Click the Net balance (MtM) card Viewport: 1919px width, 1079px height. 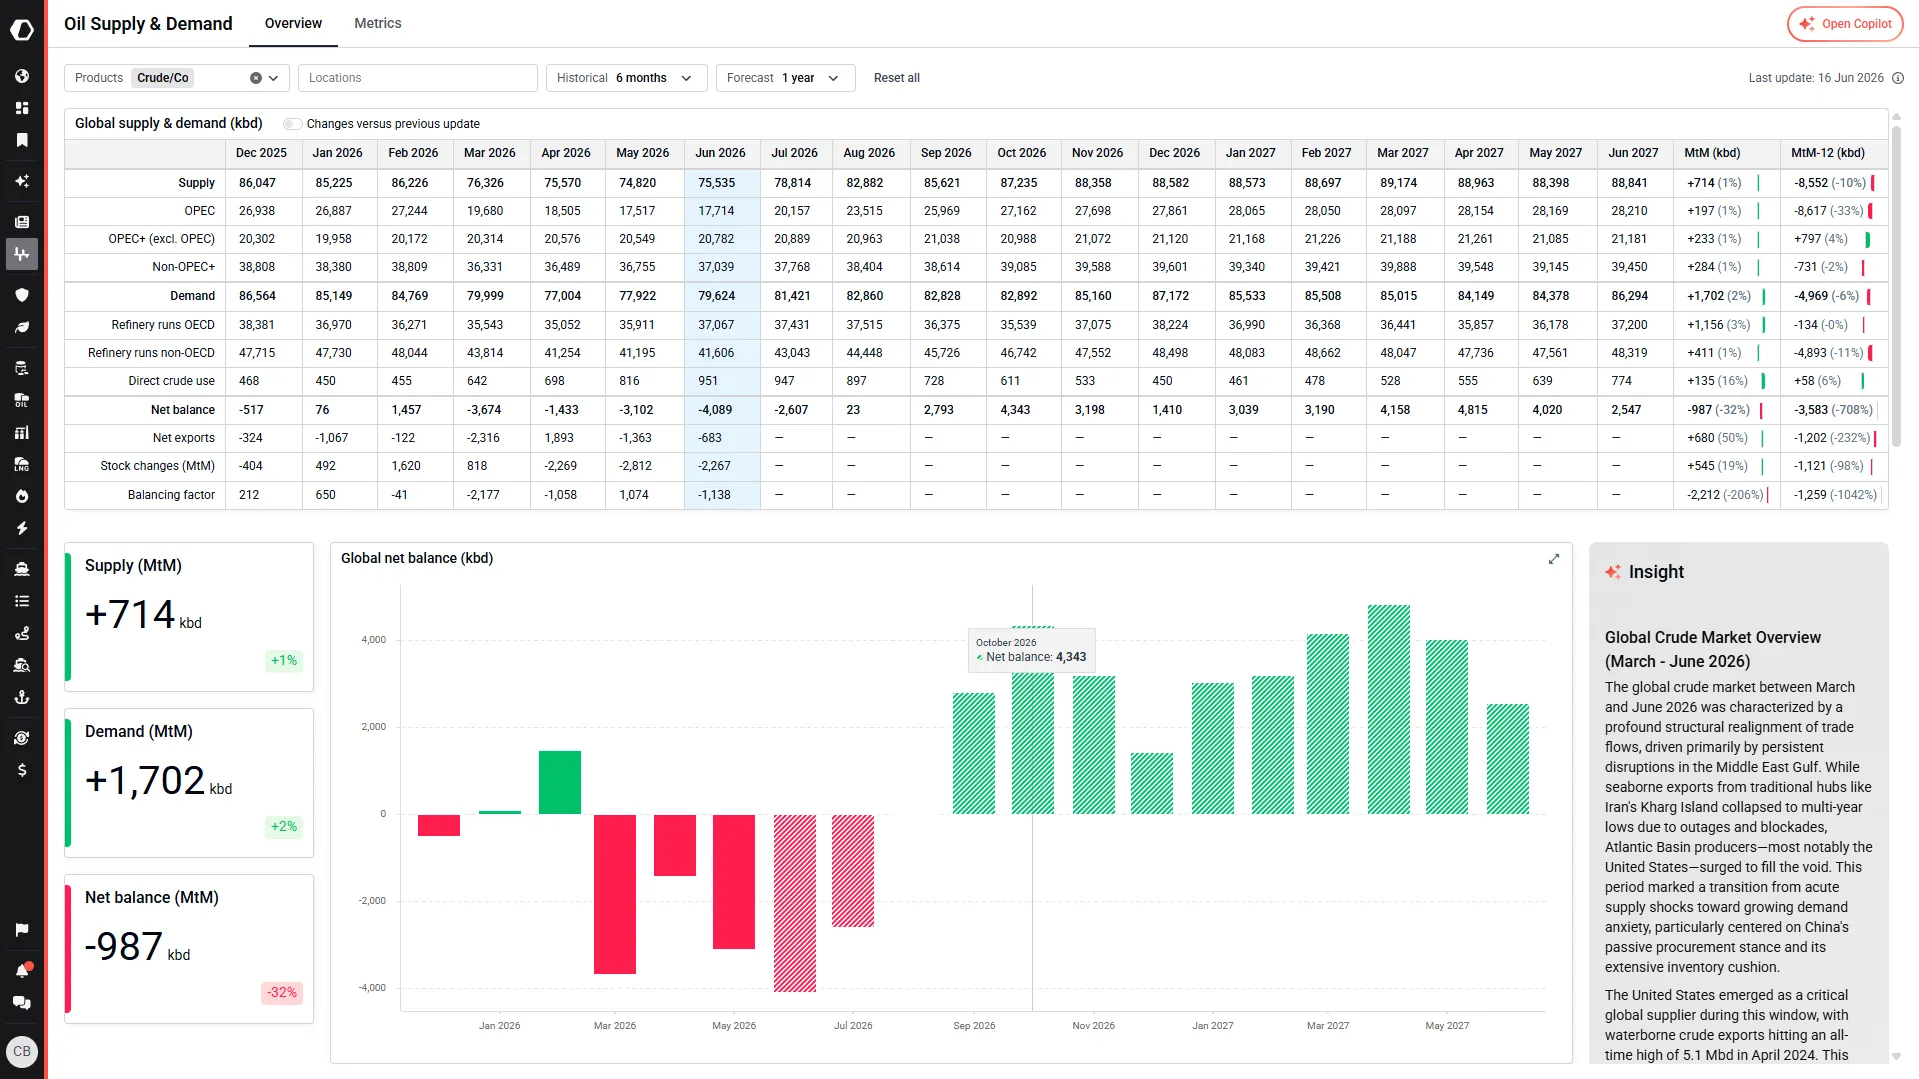[189, 949]
